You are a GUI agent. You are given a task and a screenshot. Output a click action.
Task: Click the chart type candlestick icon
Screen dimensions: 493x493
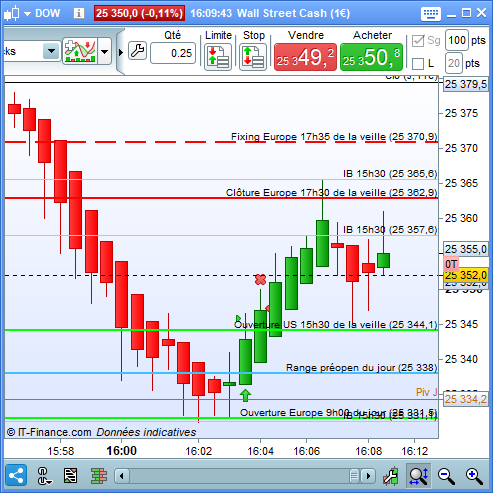pyautogui.click(x=12, y=14)
